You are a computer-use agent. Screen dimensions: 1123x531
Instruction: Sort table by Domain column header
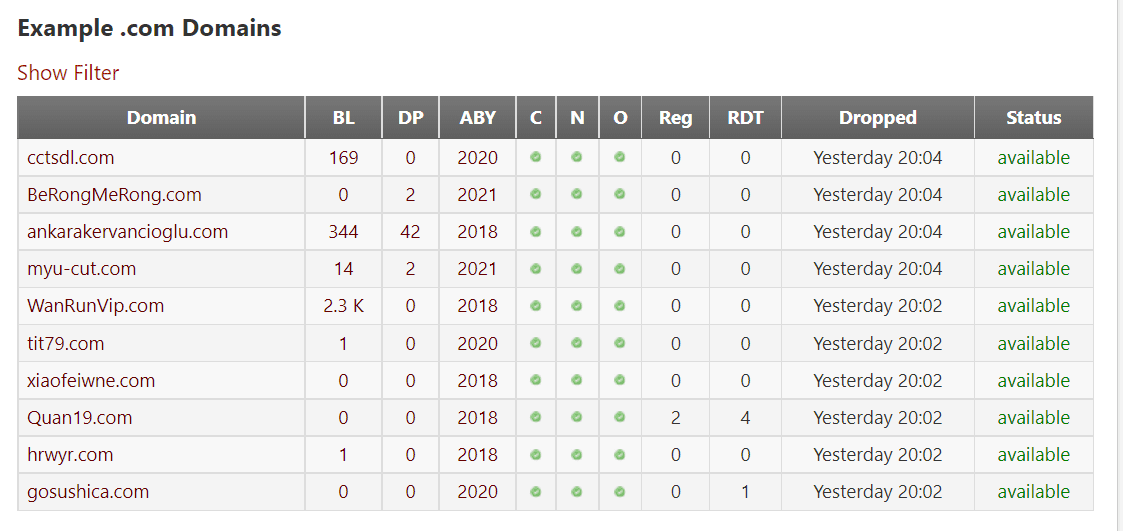coord(161,118)
